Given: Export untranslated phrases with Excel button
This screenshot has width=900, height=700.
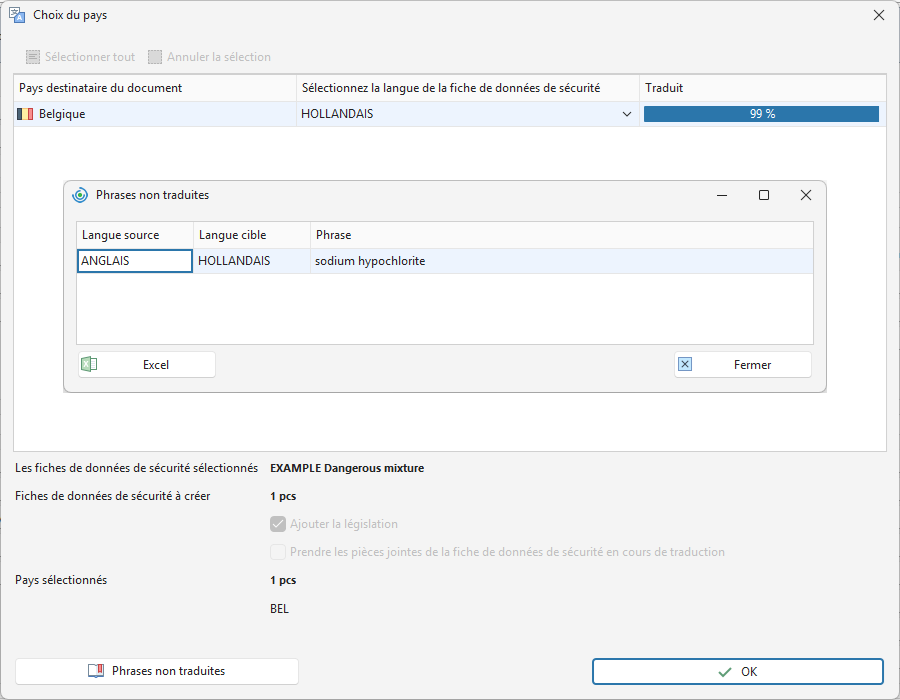Looking at the screenshot, I should click(147, 364).
